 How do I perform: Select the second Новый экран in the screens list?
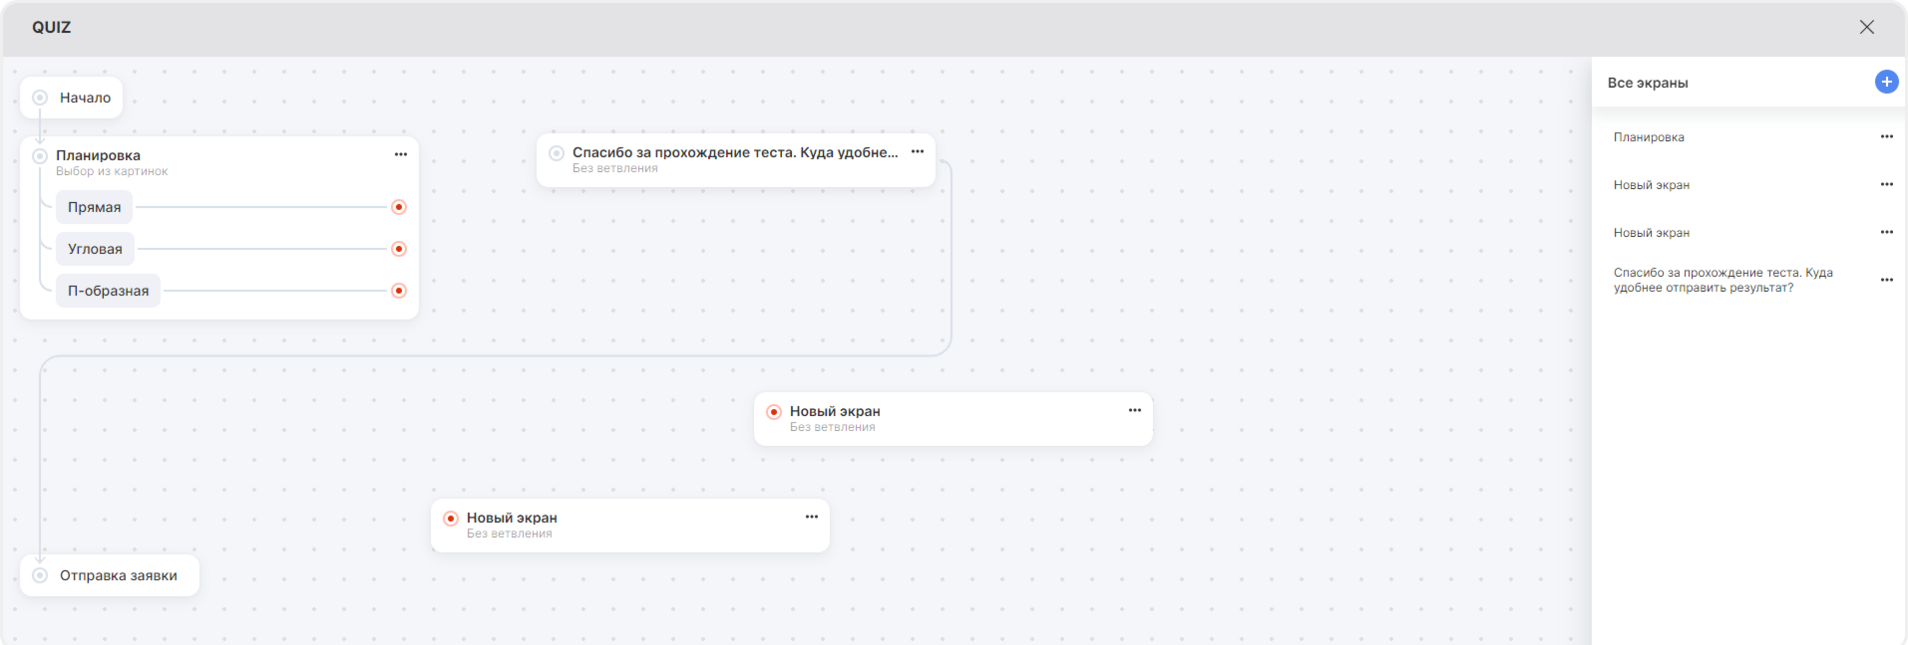pyautogui.click(x=1651, y=233)
